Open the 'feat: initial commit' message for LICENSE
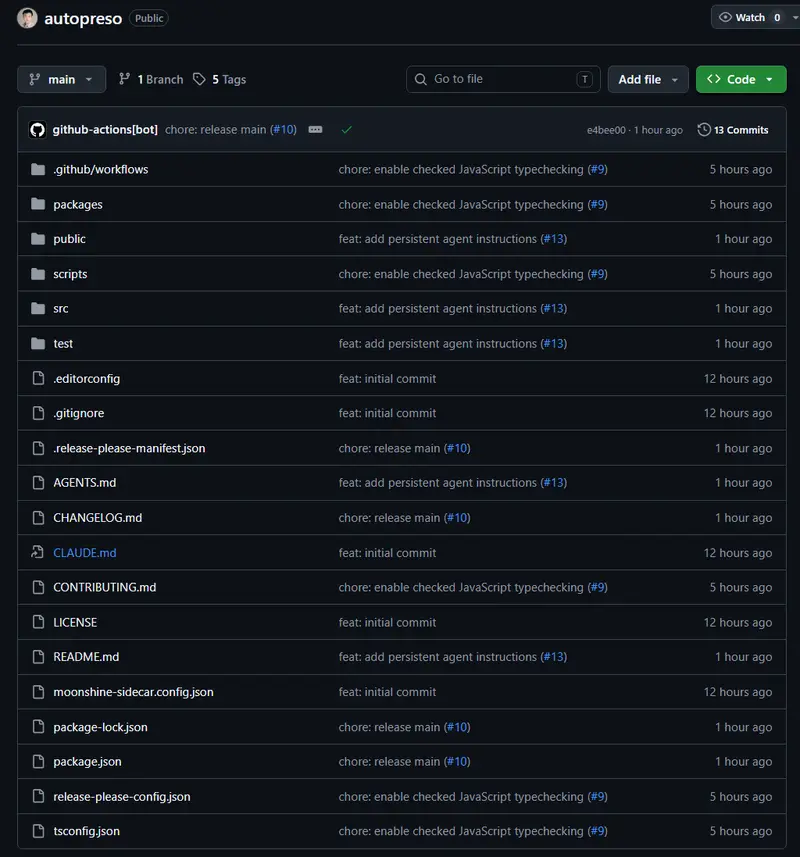Screen dimensions: 800x857 [387, 622]
